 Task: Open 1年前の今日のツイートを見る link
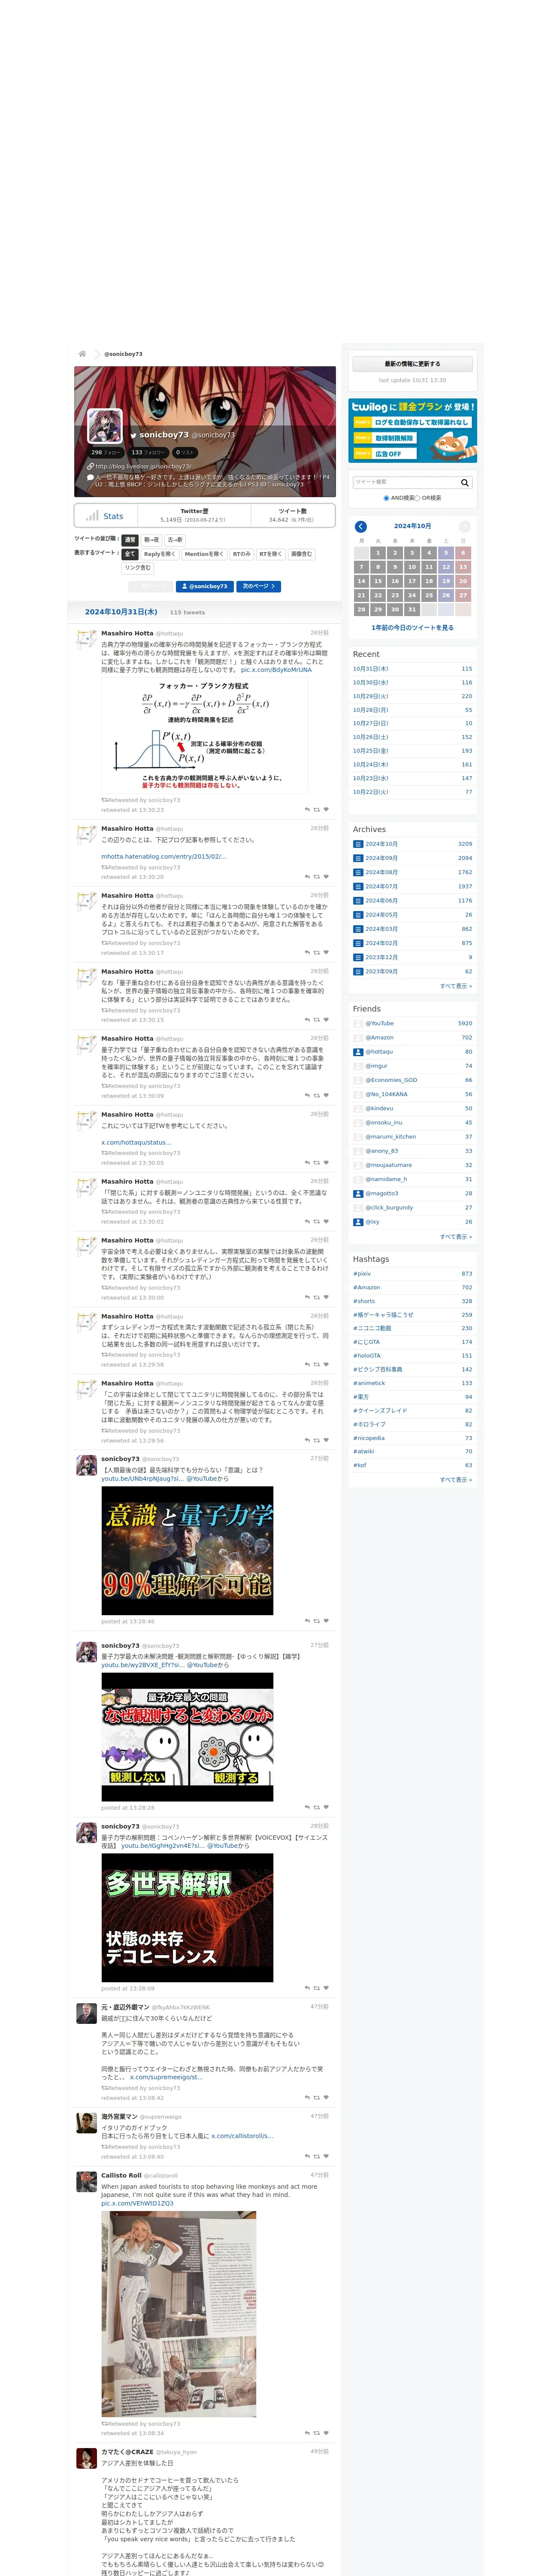412,628
